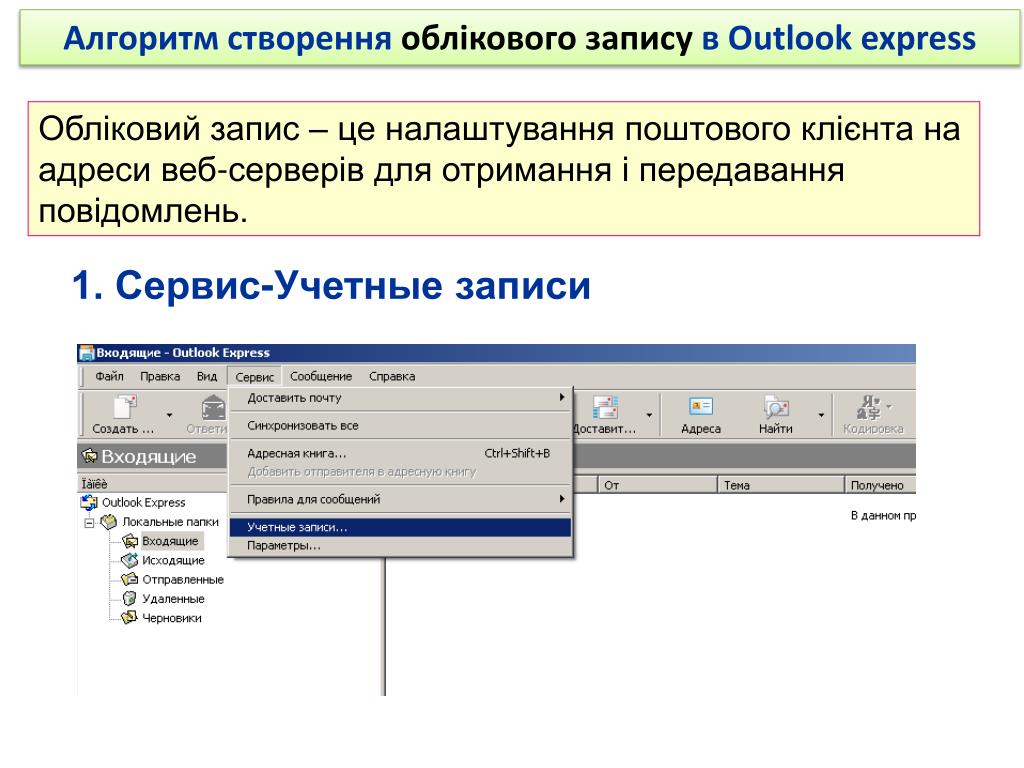This screenshot has width=1024, height=768.
Task: Click the Локальные папки label
Action: [170, 522]
